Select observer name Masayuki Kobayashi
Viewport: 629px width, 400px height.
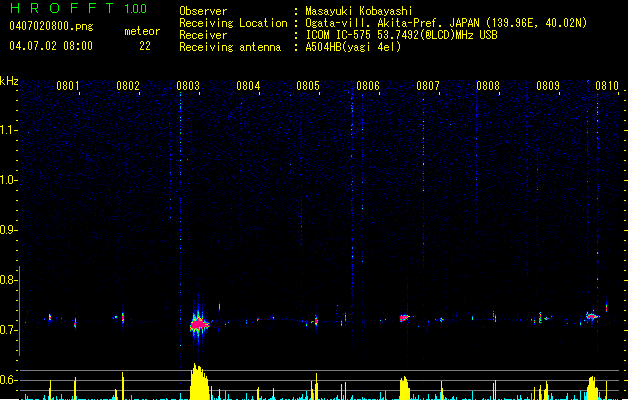click(x=359, y=11)
